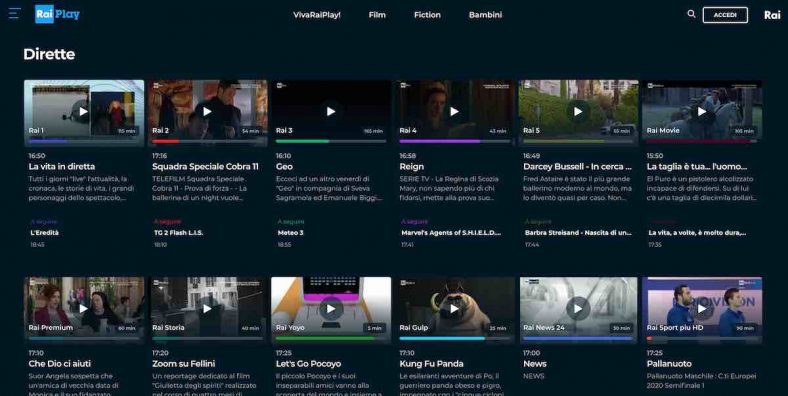Play the Rai 2 live stream
The image size is (788, 396).
207,112
